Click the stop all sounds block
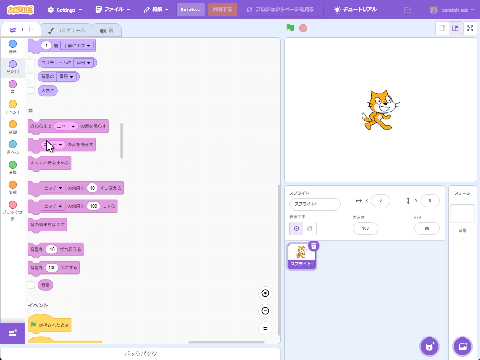This screenshot has height=360, width=480. [50, 163]
